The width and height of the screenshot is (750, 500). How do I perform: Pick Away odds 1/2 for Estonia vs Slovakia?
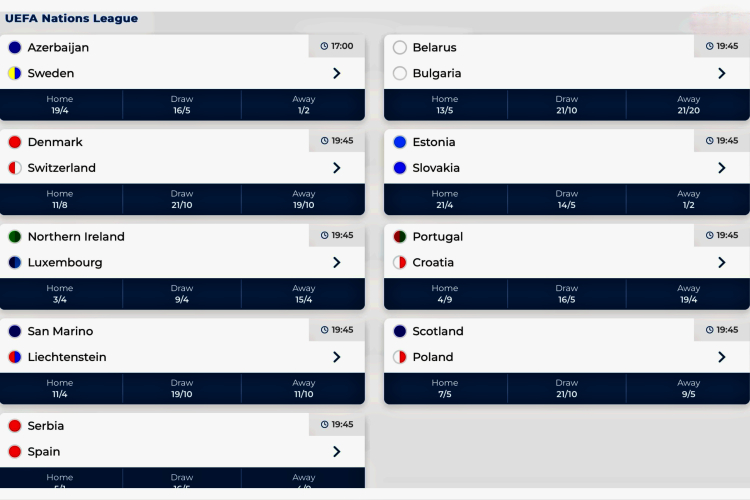688,199
